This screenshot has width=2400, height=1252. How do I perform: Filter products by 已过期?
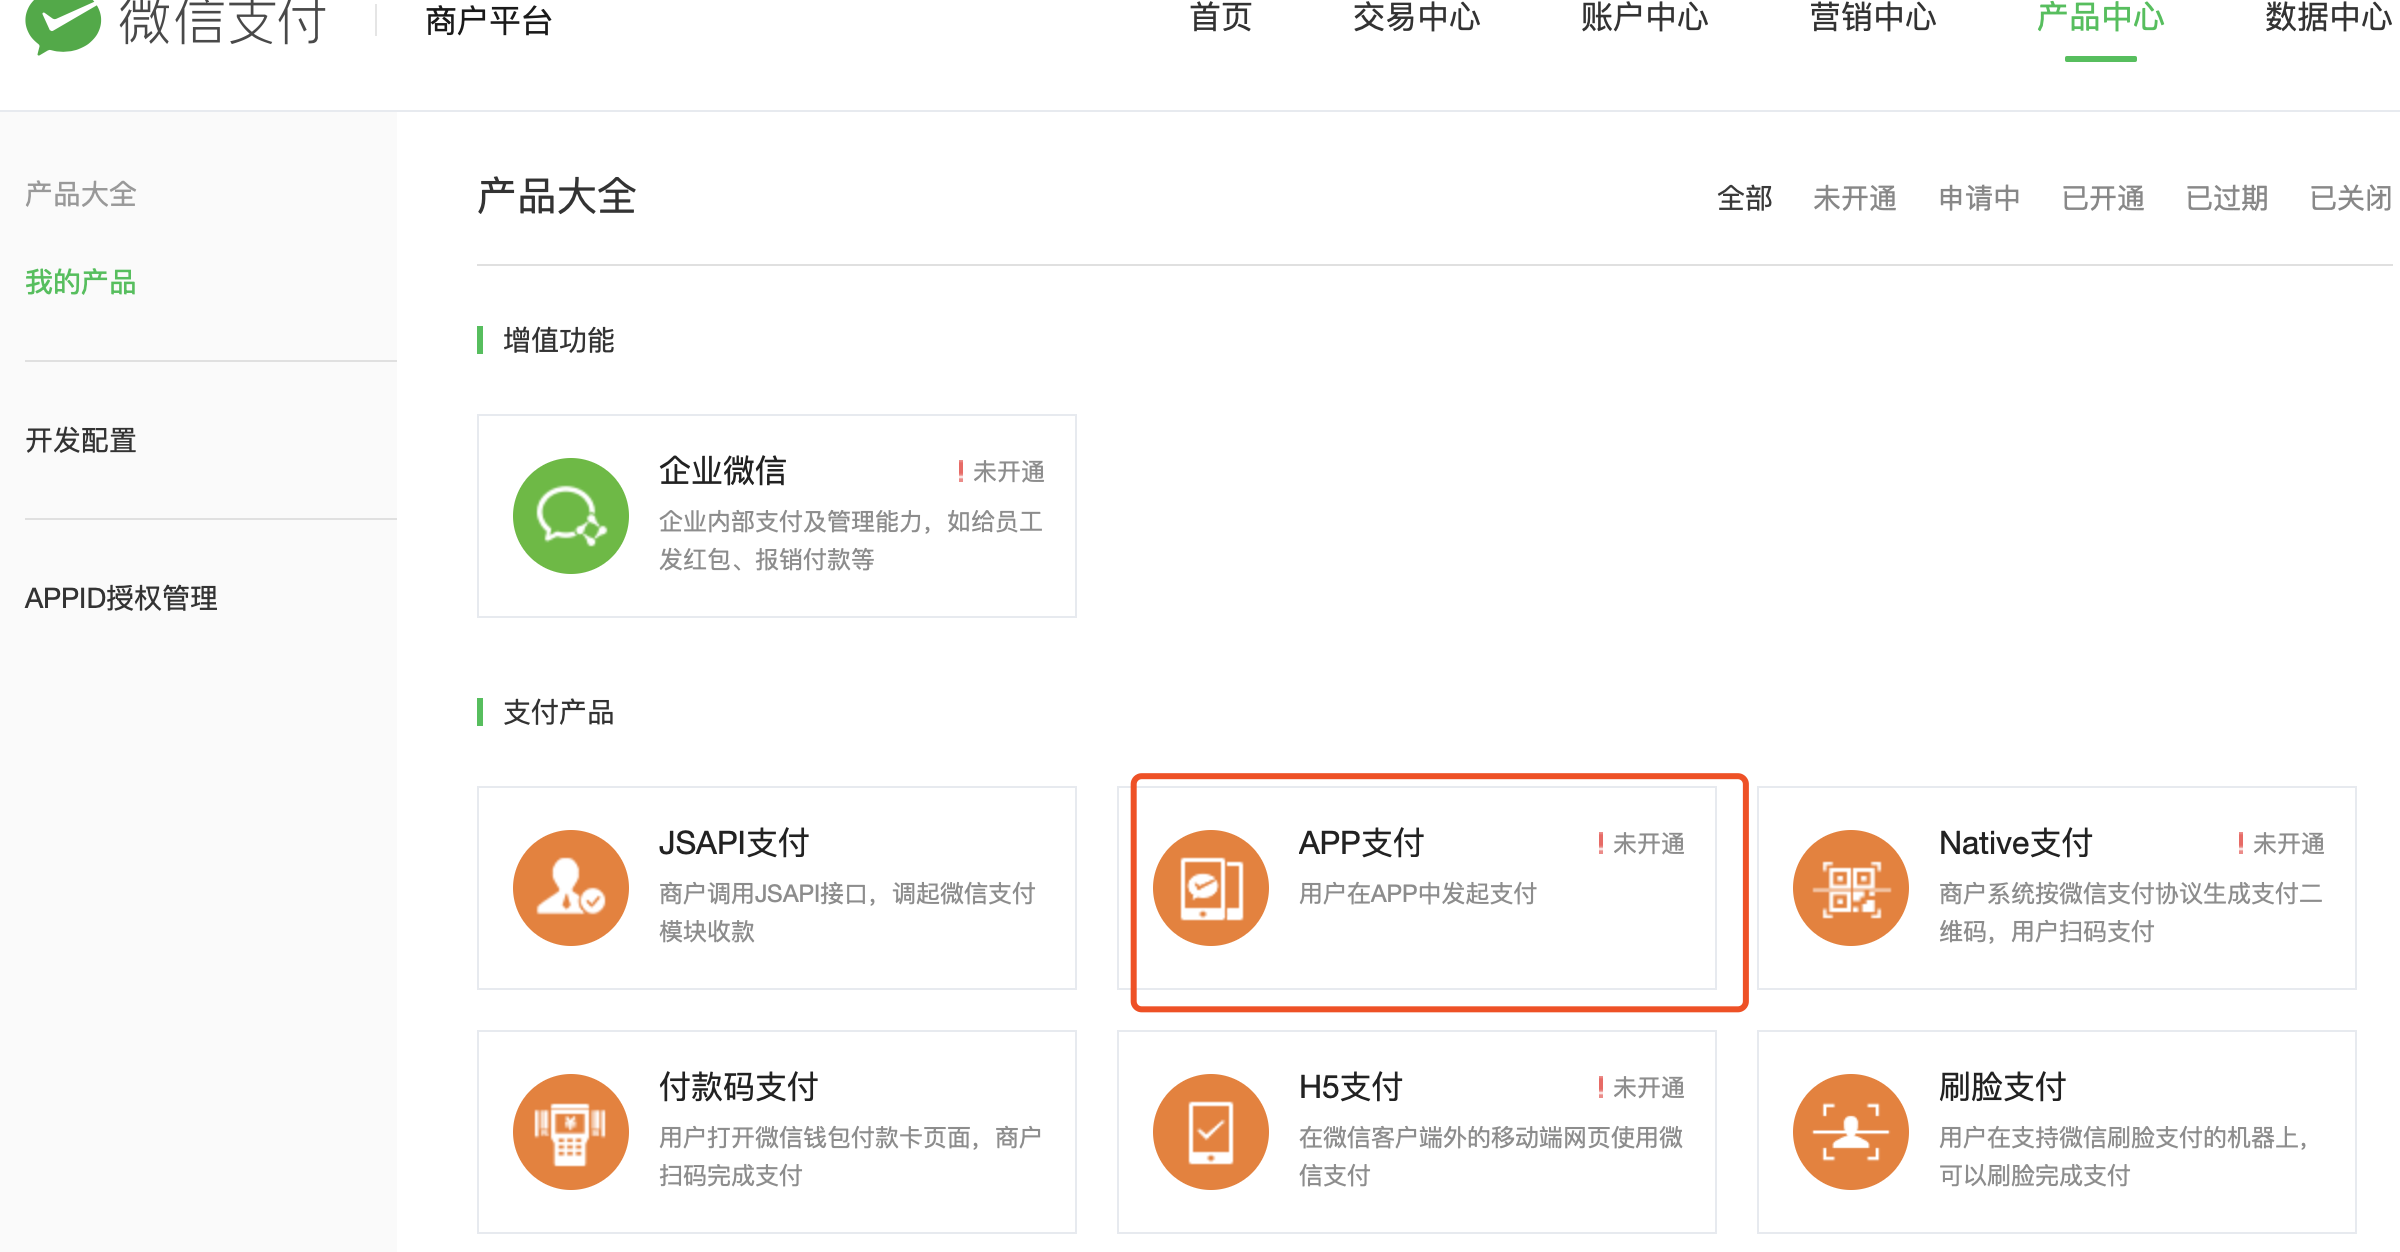point(2226,198)
